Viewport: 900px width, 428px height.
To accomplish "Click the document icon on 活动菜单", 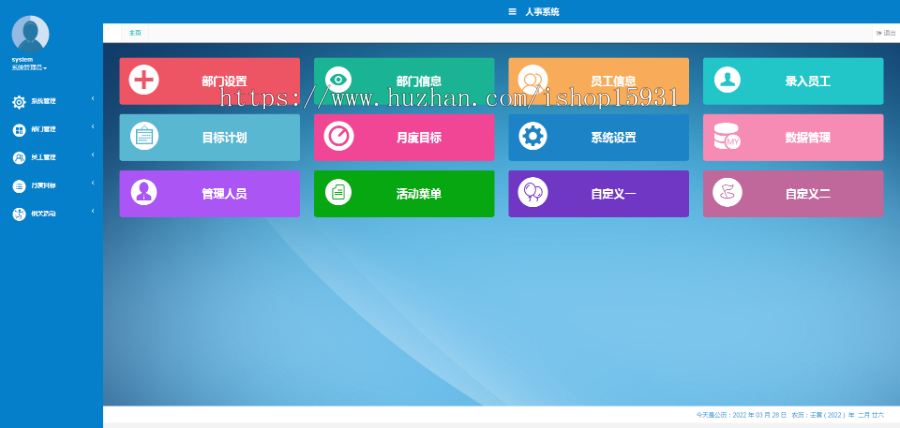I will pos(339,193).
